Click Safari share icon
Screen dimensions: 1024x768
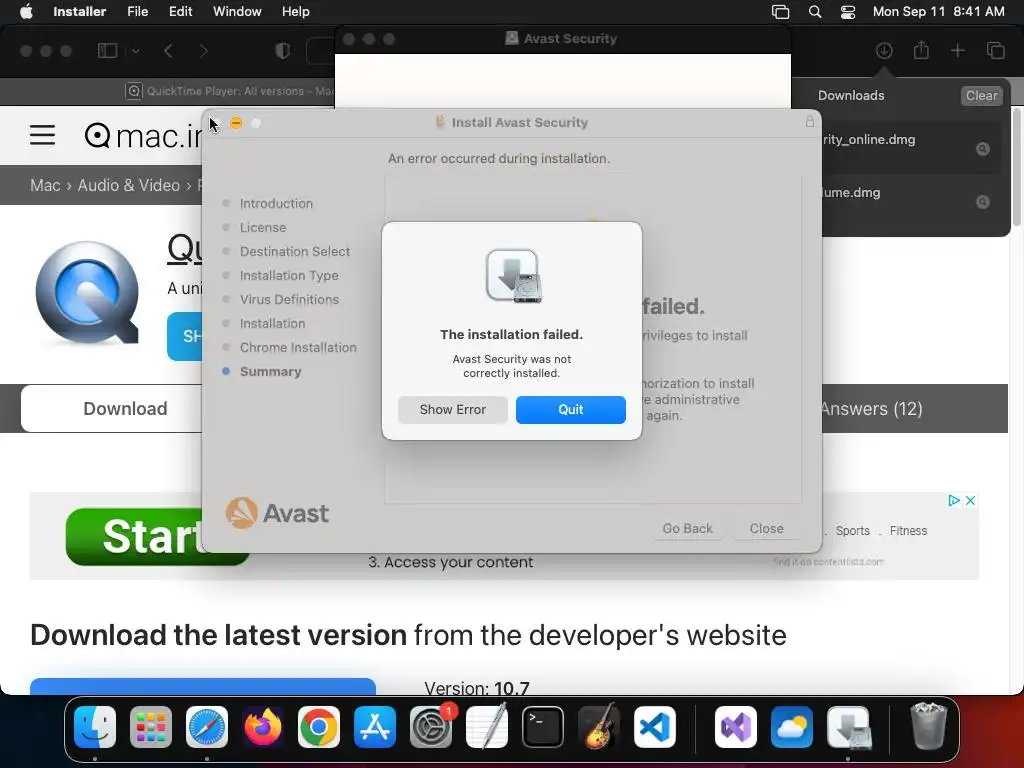(921, 50)
